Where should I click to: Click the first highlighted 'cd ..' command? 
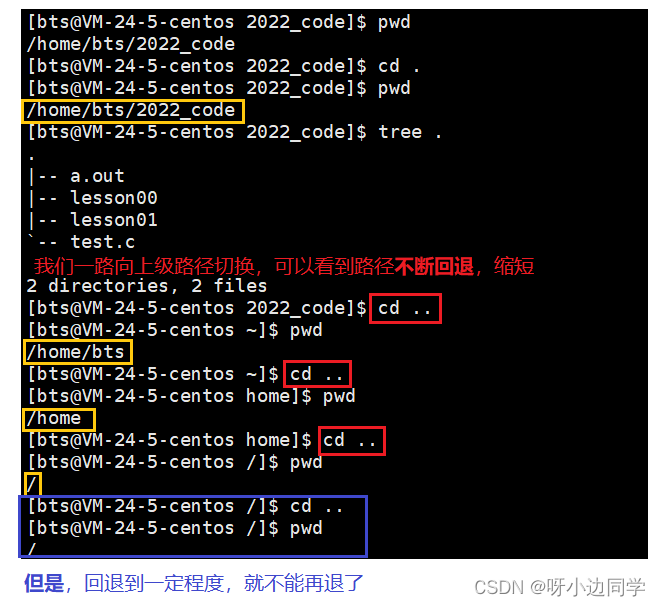pyautogui.click(x=405, y=309)
